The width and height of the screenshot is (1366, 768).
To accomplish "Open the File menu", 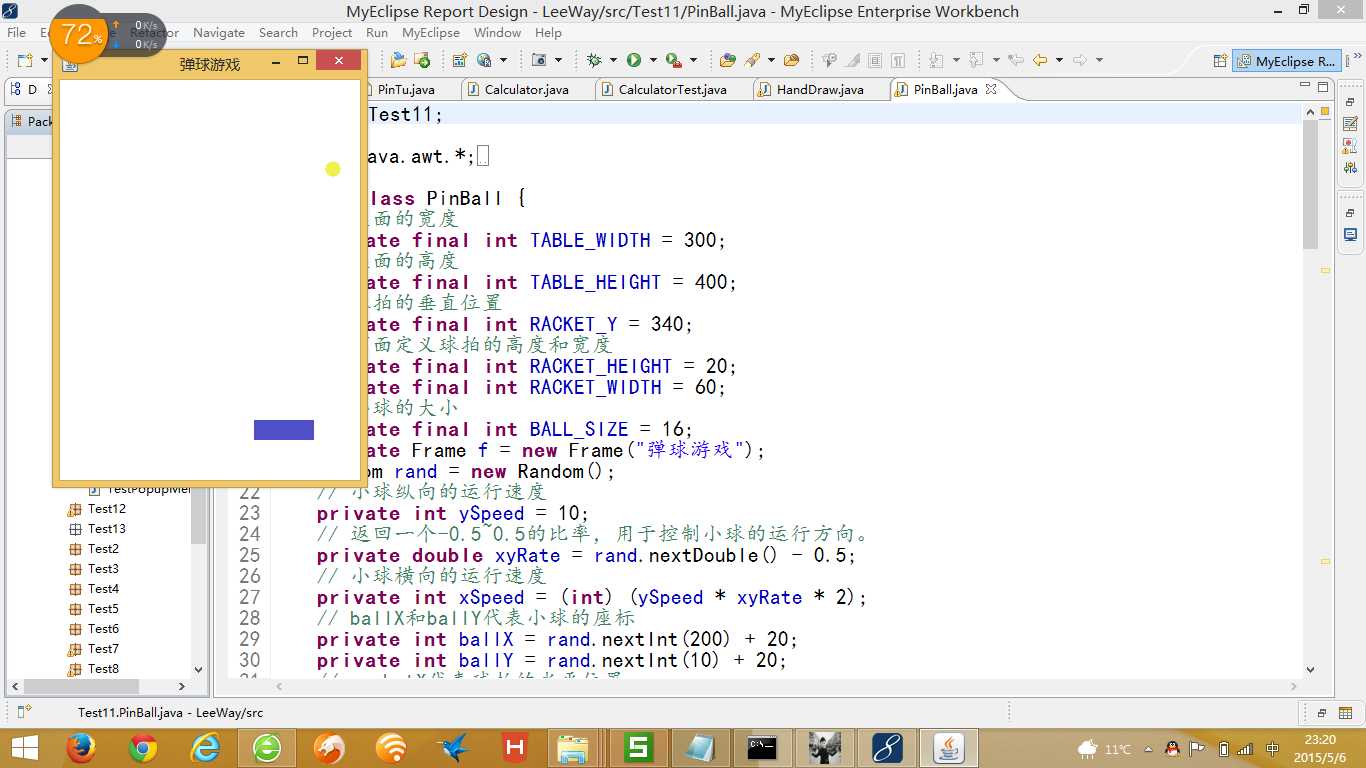I will pos(17,32).
